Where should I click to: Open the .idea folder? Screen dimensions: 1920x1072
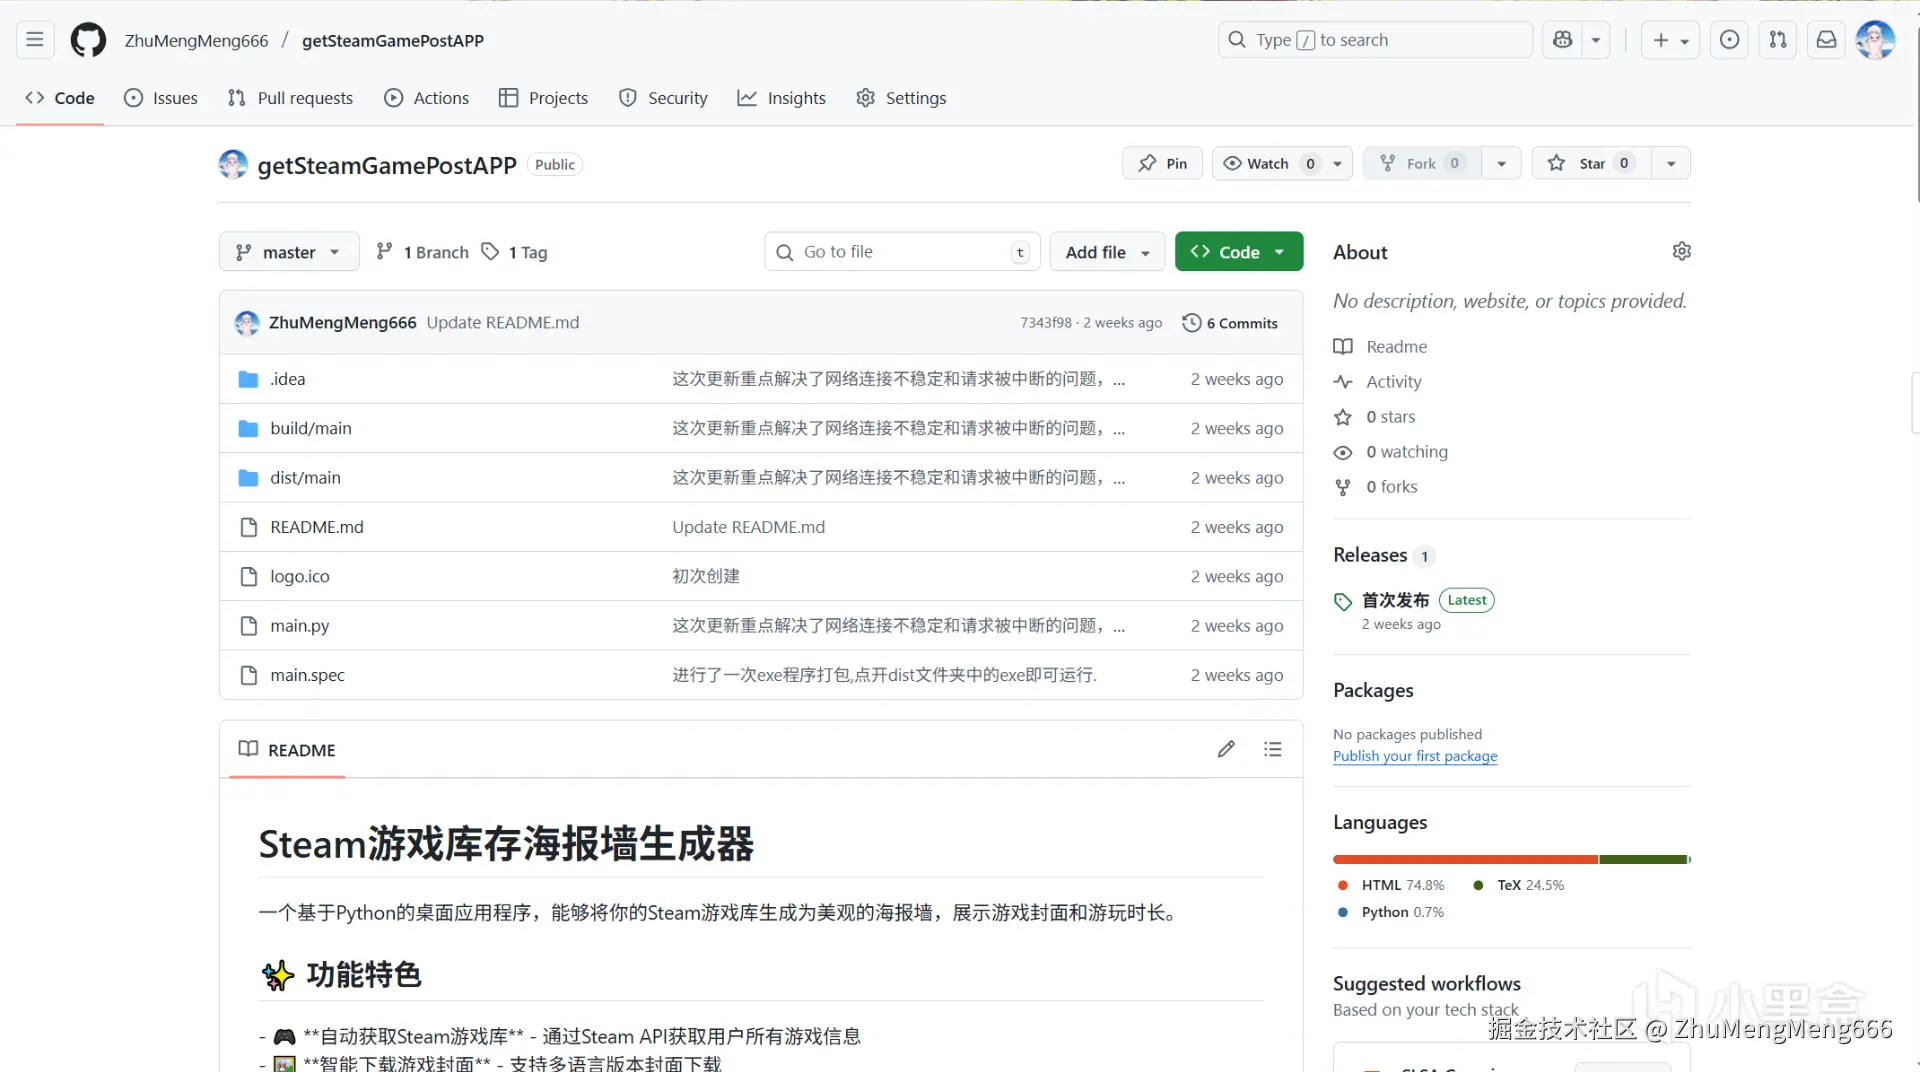288,379
